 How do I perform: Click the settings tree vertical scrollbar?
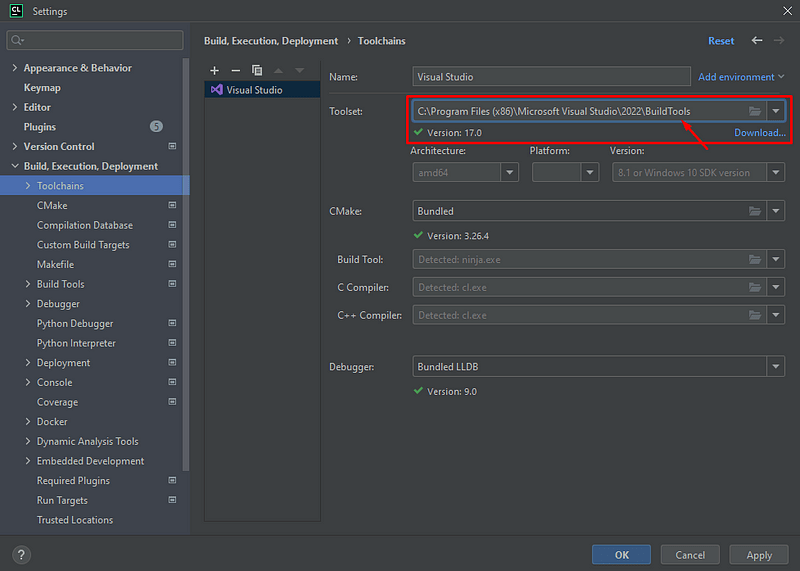tap(186, 264)
